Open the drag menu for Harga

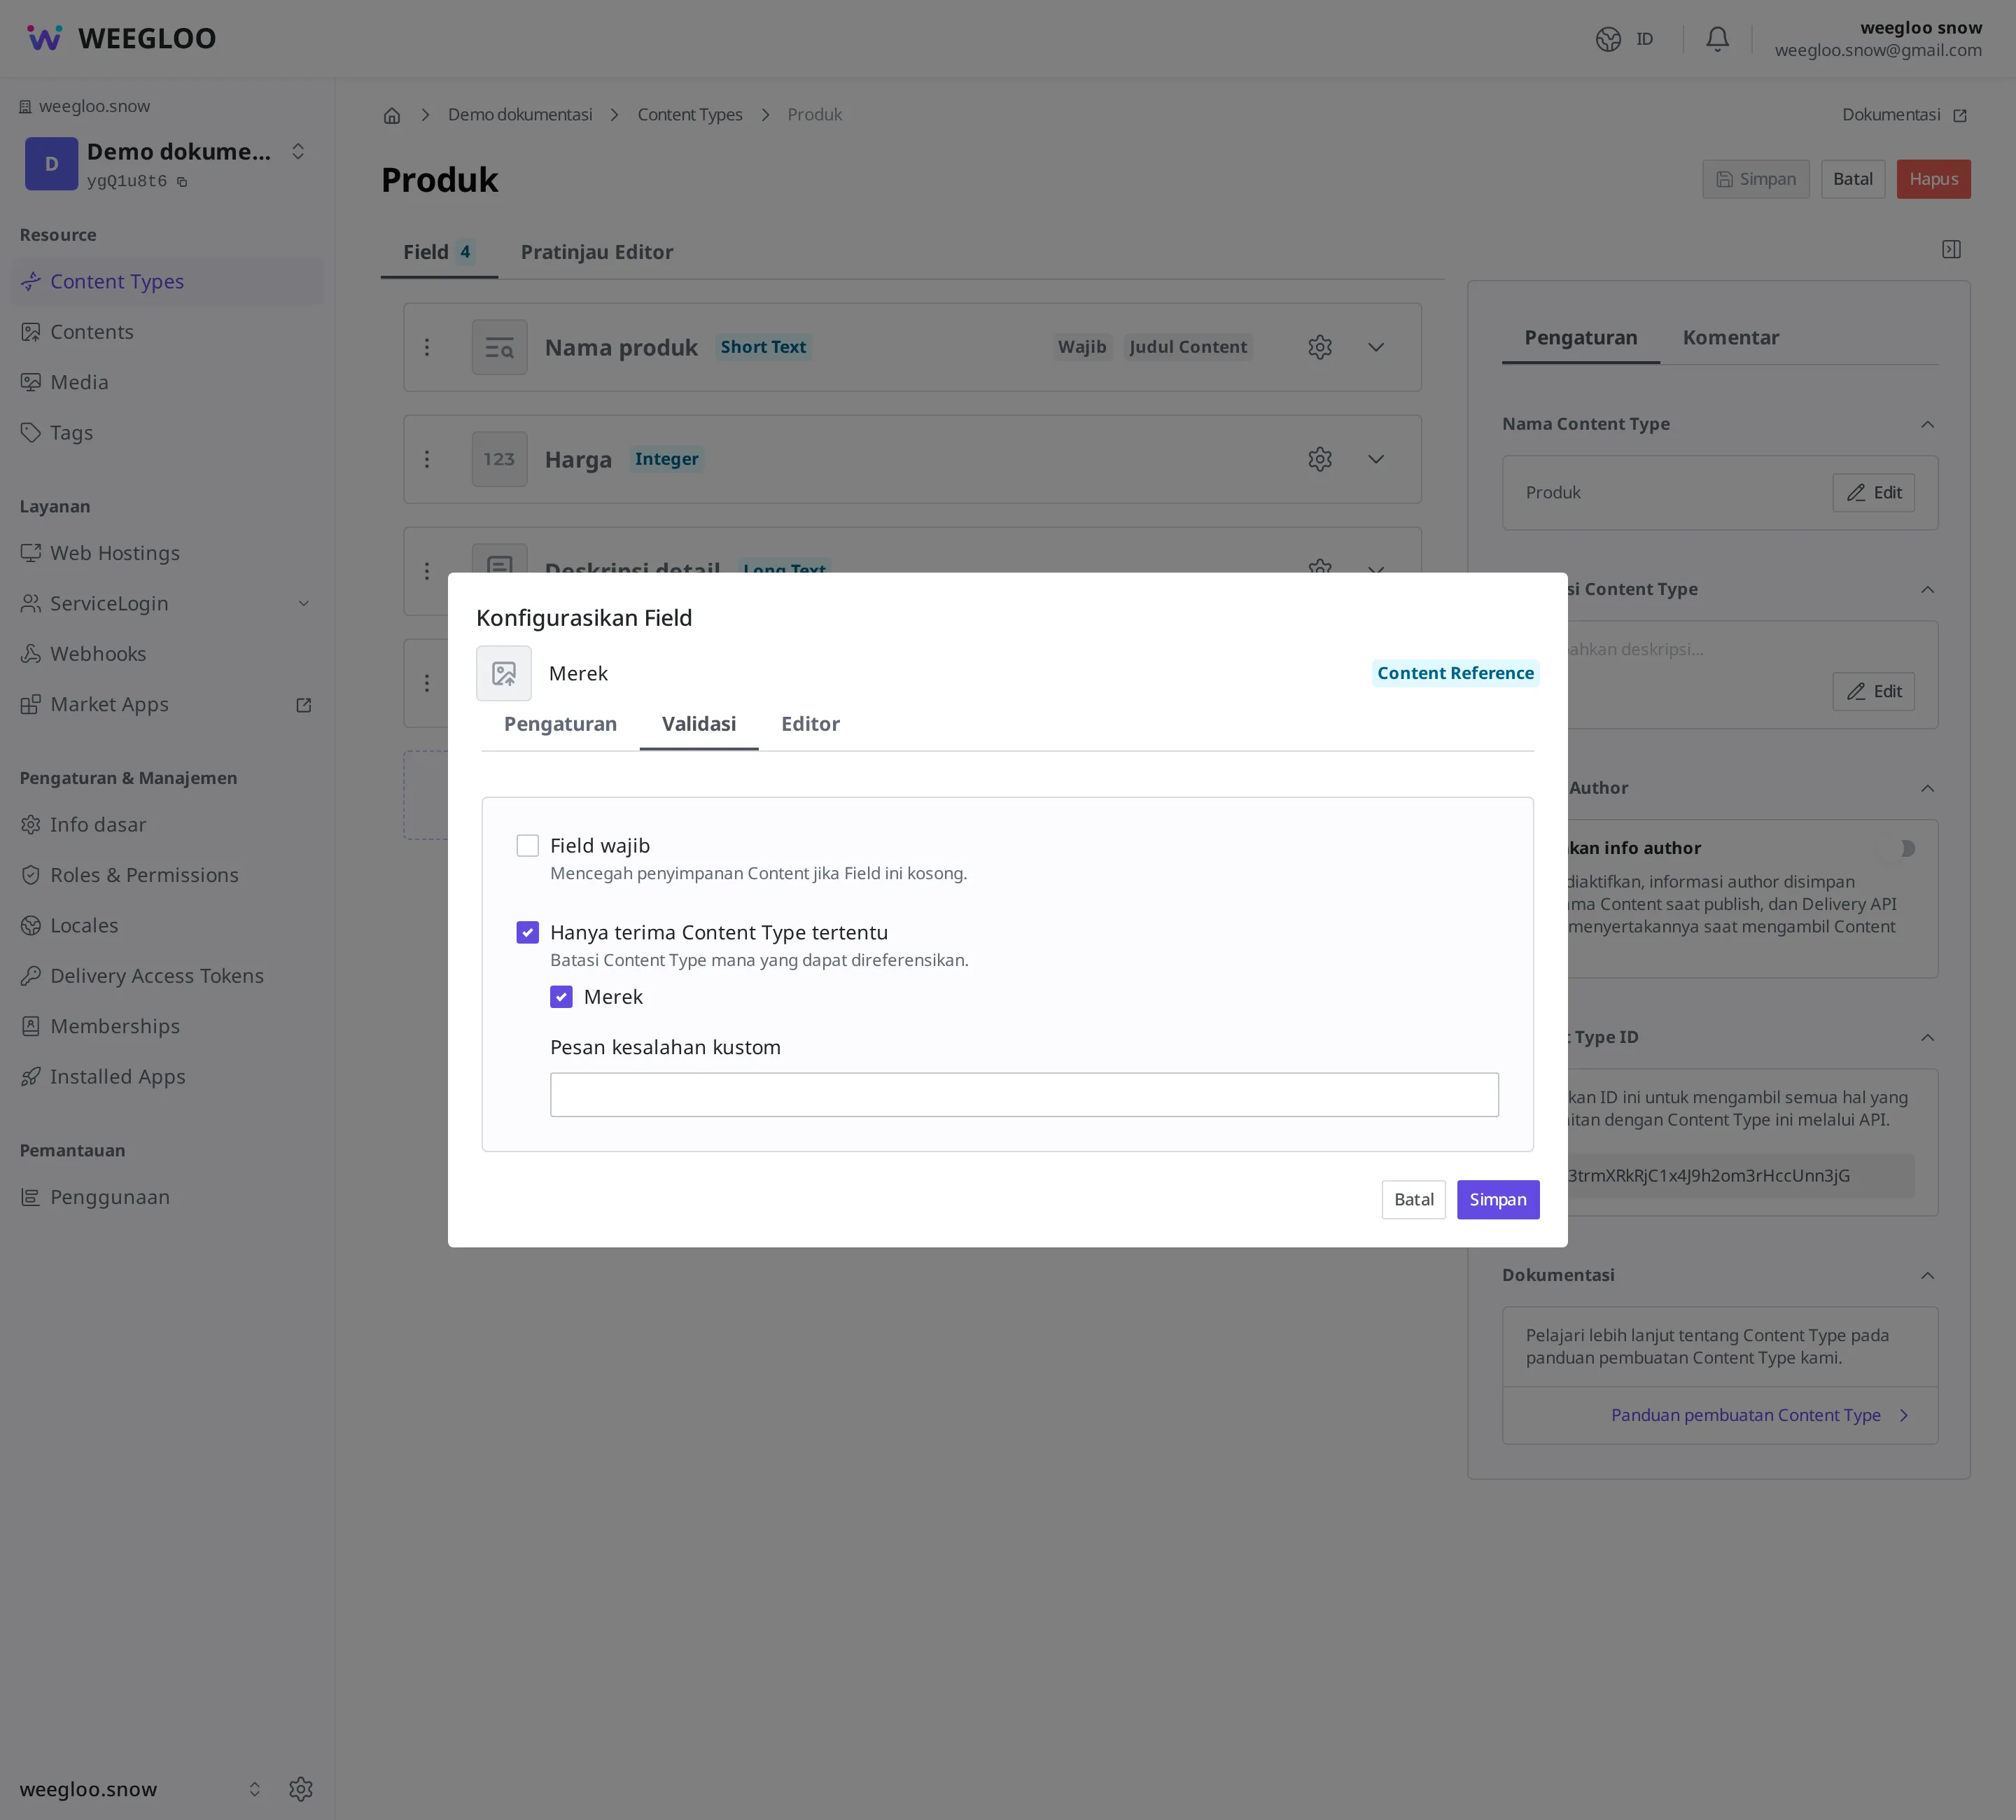(x=427, y=459)
